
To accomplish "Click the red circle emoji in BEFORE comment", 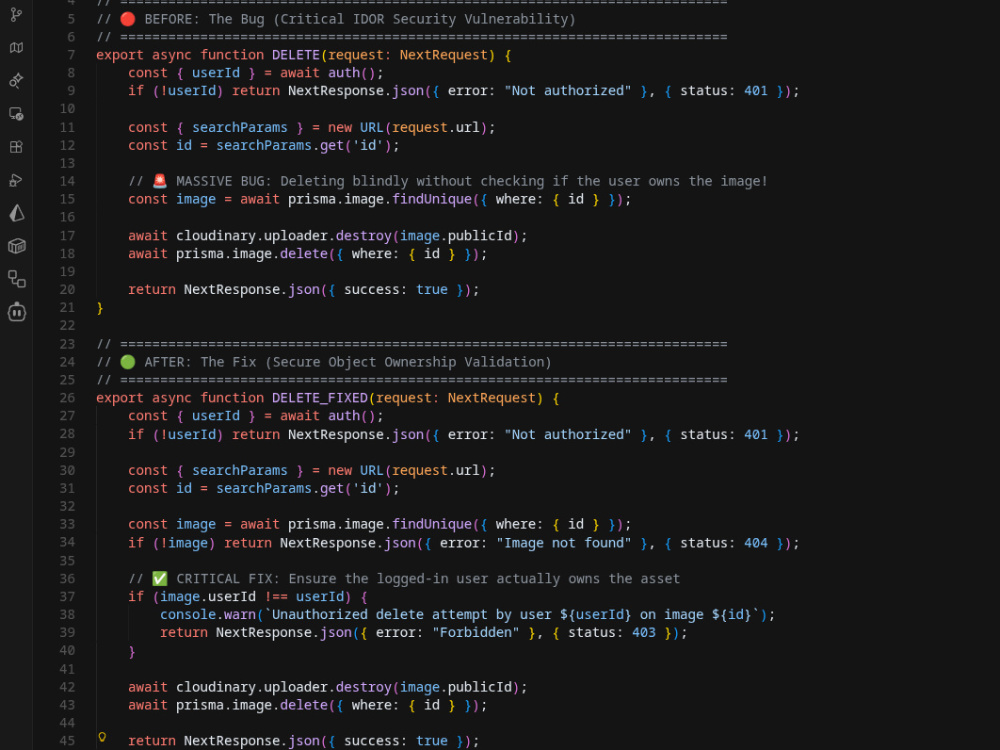I will [128, 19].
